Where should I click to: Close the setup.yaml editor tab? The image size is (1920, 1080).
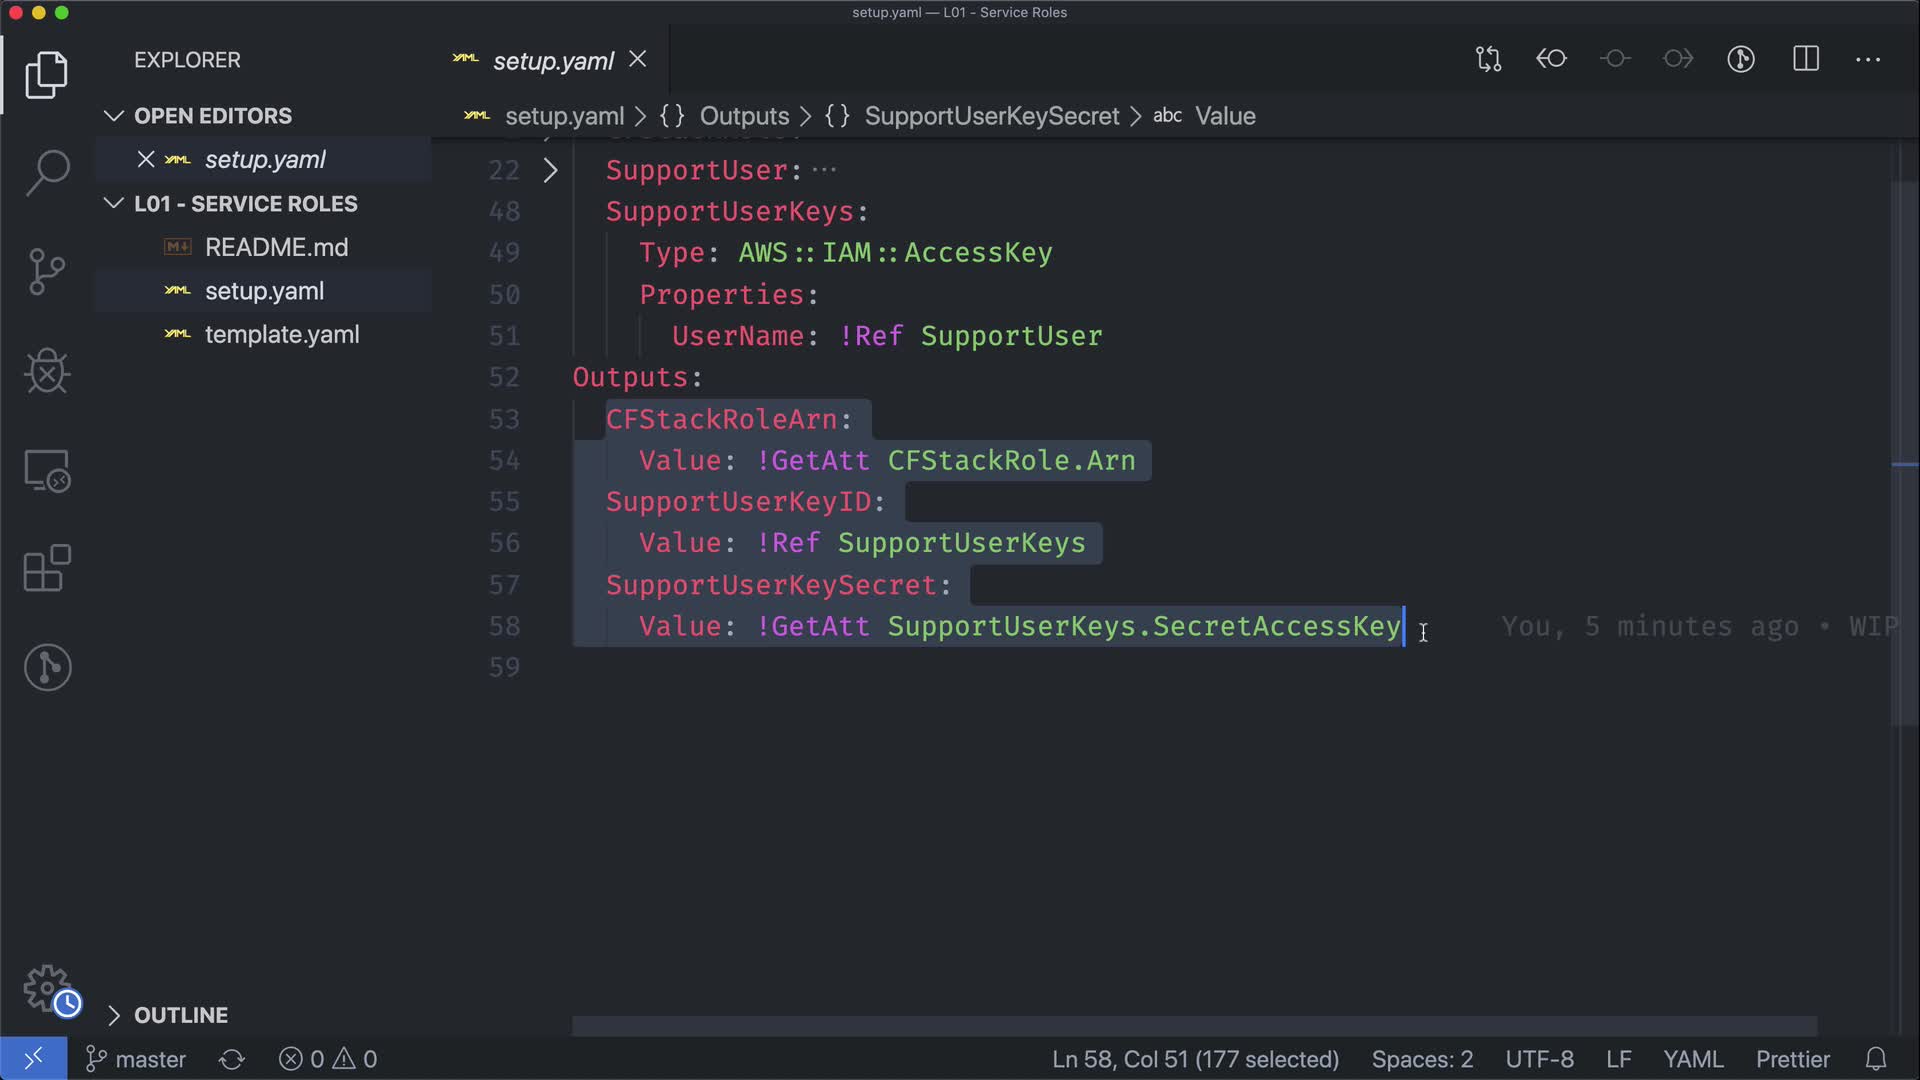click(x=638, y=60)
